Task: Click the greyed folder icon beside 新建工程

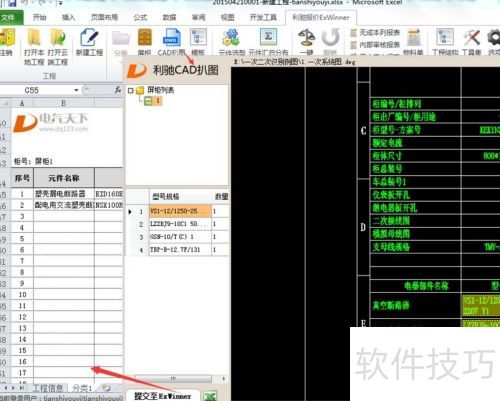Action: tap(121, 38)
